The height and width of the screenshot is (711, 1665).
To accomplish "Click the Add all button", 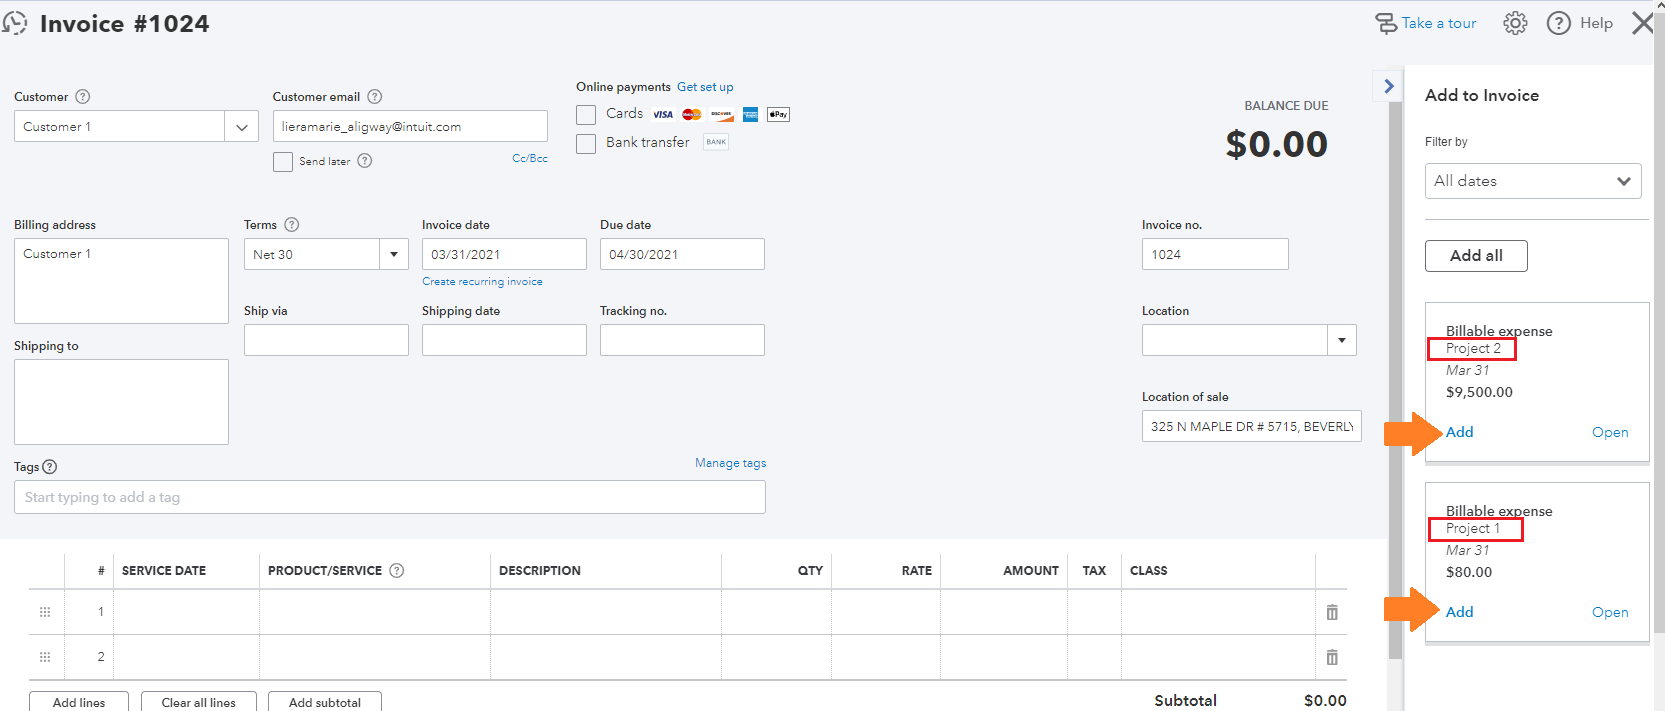I will pyautogui.click(x=1476, y=256).
